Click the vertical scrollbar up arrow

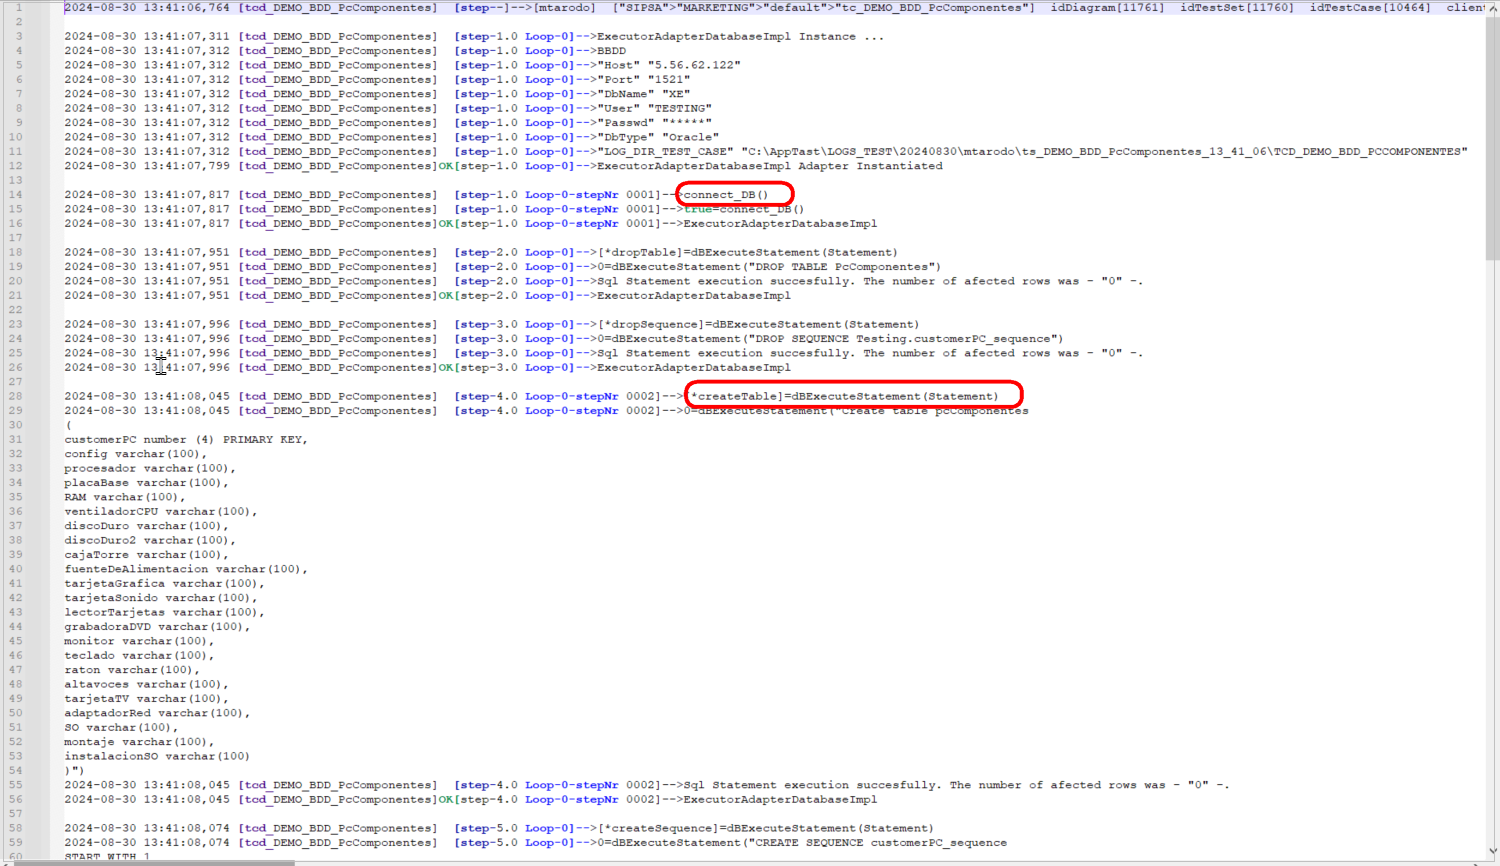coord(1492,8)
